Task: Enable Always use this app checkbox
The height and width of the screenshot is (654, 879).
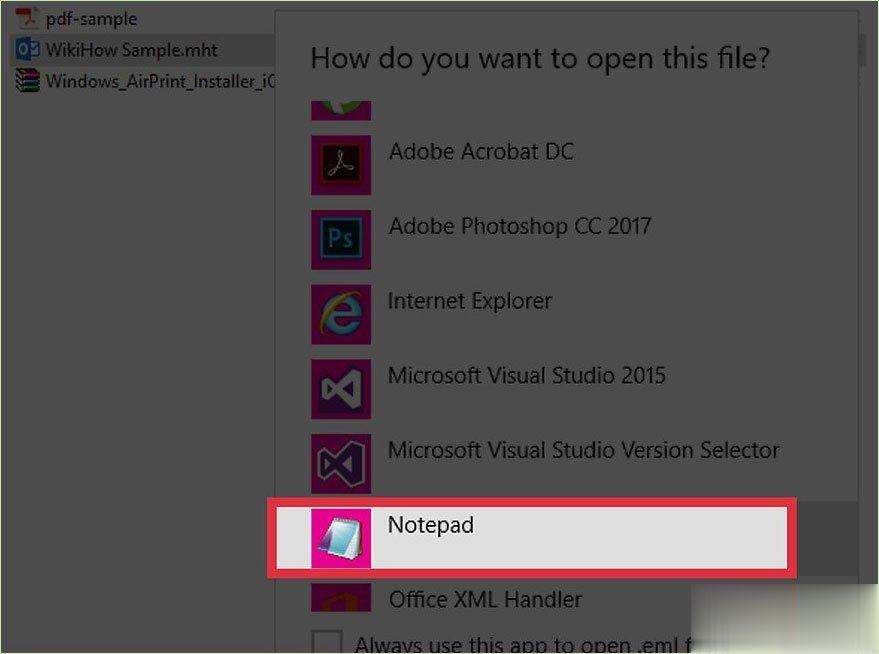Action: click(x=327, y=641)
